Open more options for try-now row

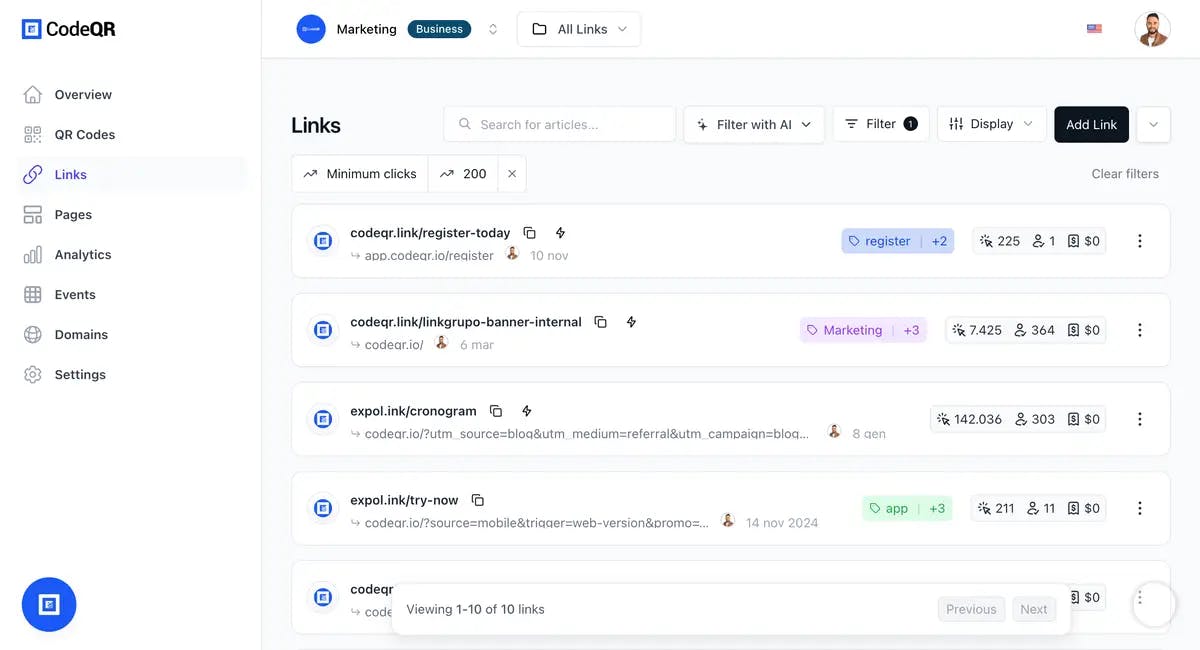point(1139,508)
